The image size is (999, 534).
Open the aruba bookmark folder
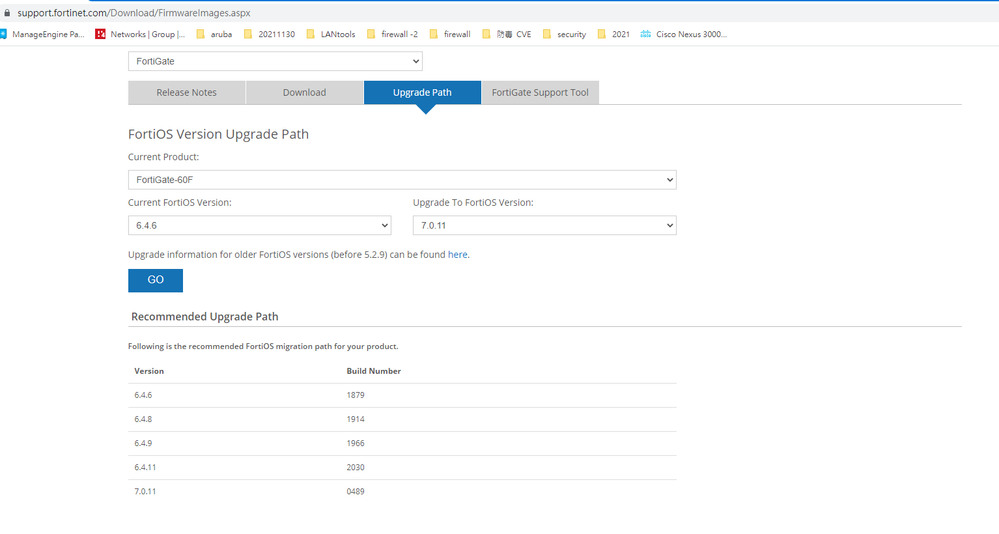pyautogui.click(x=214, y=34)
